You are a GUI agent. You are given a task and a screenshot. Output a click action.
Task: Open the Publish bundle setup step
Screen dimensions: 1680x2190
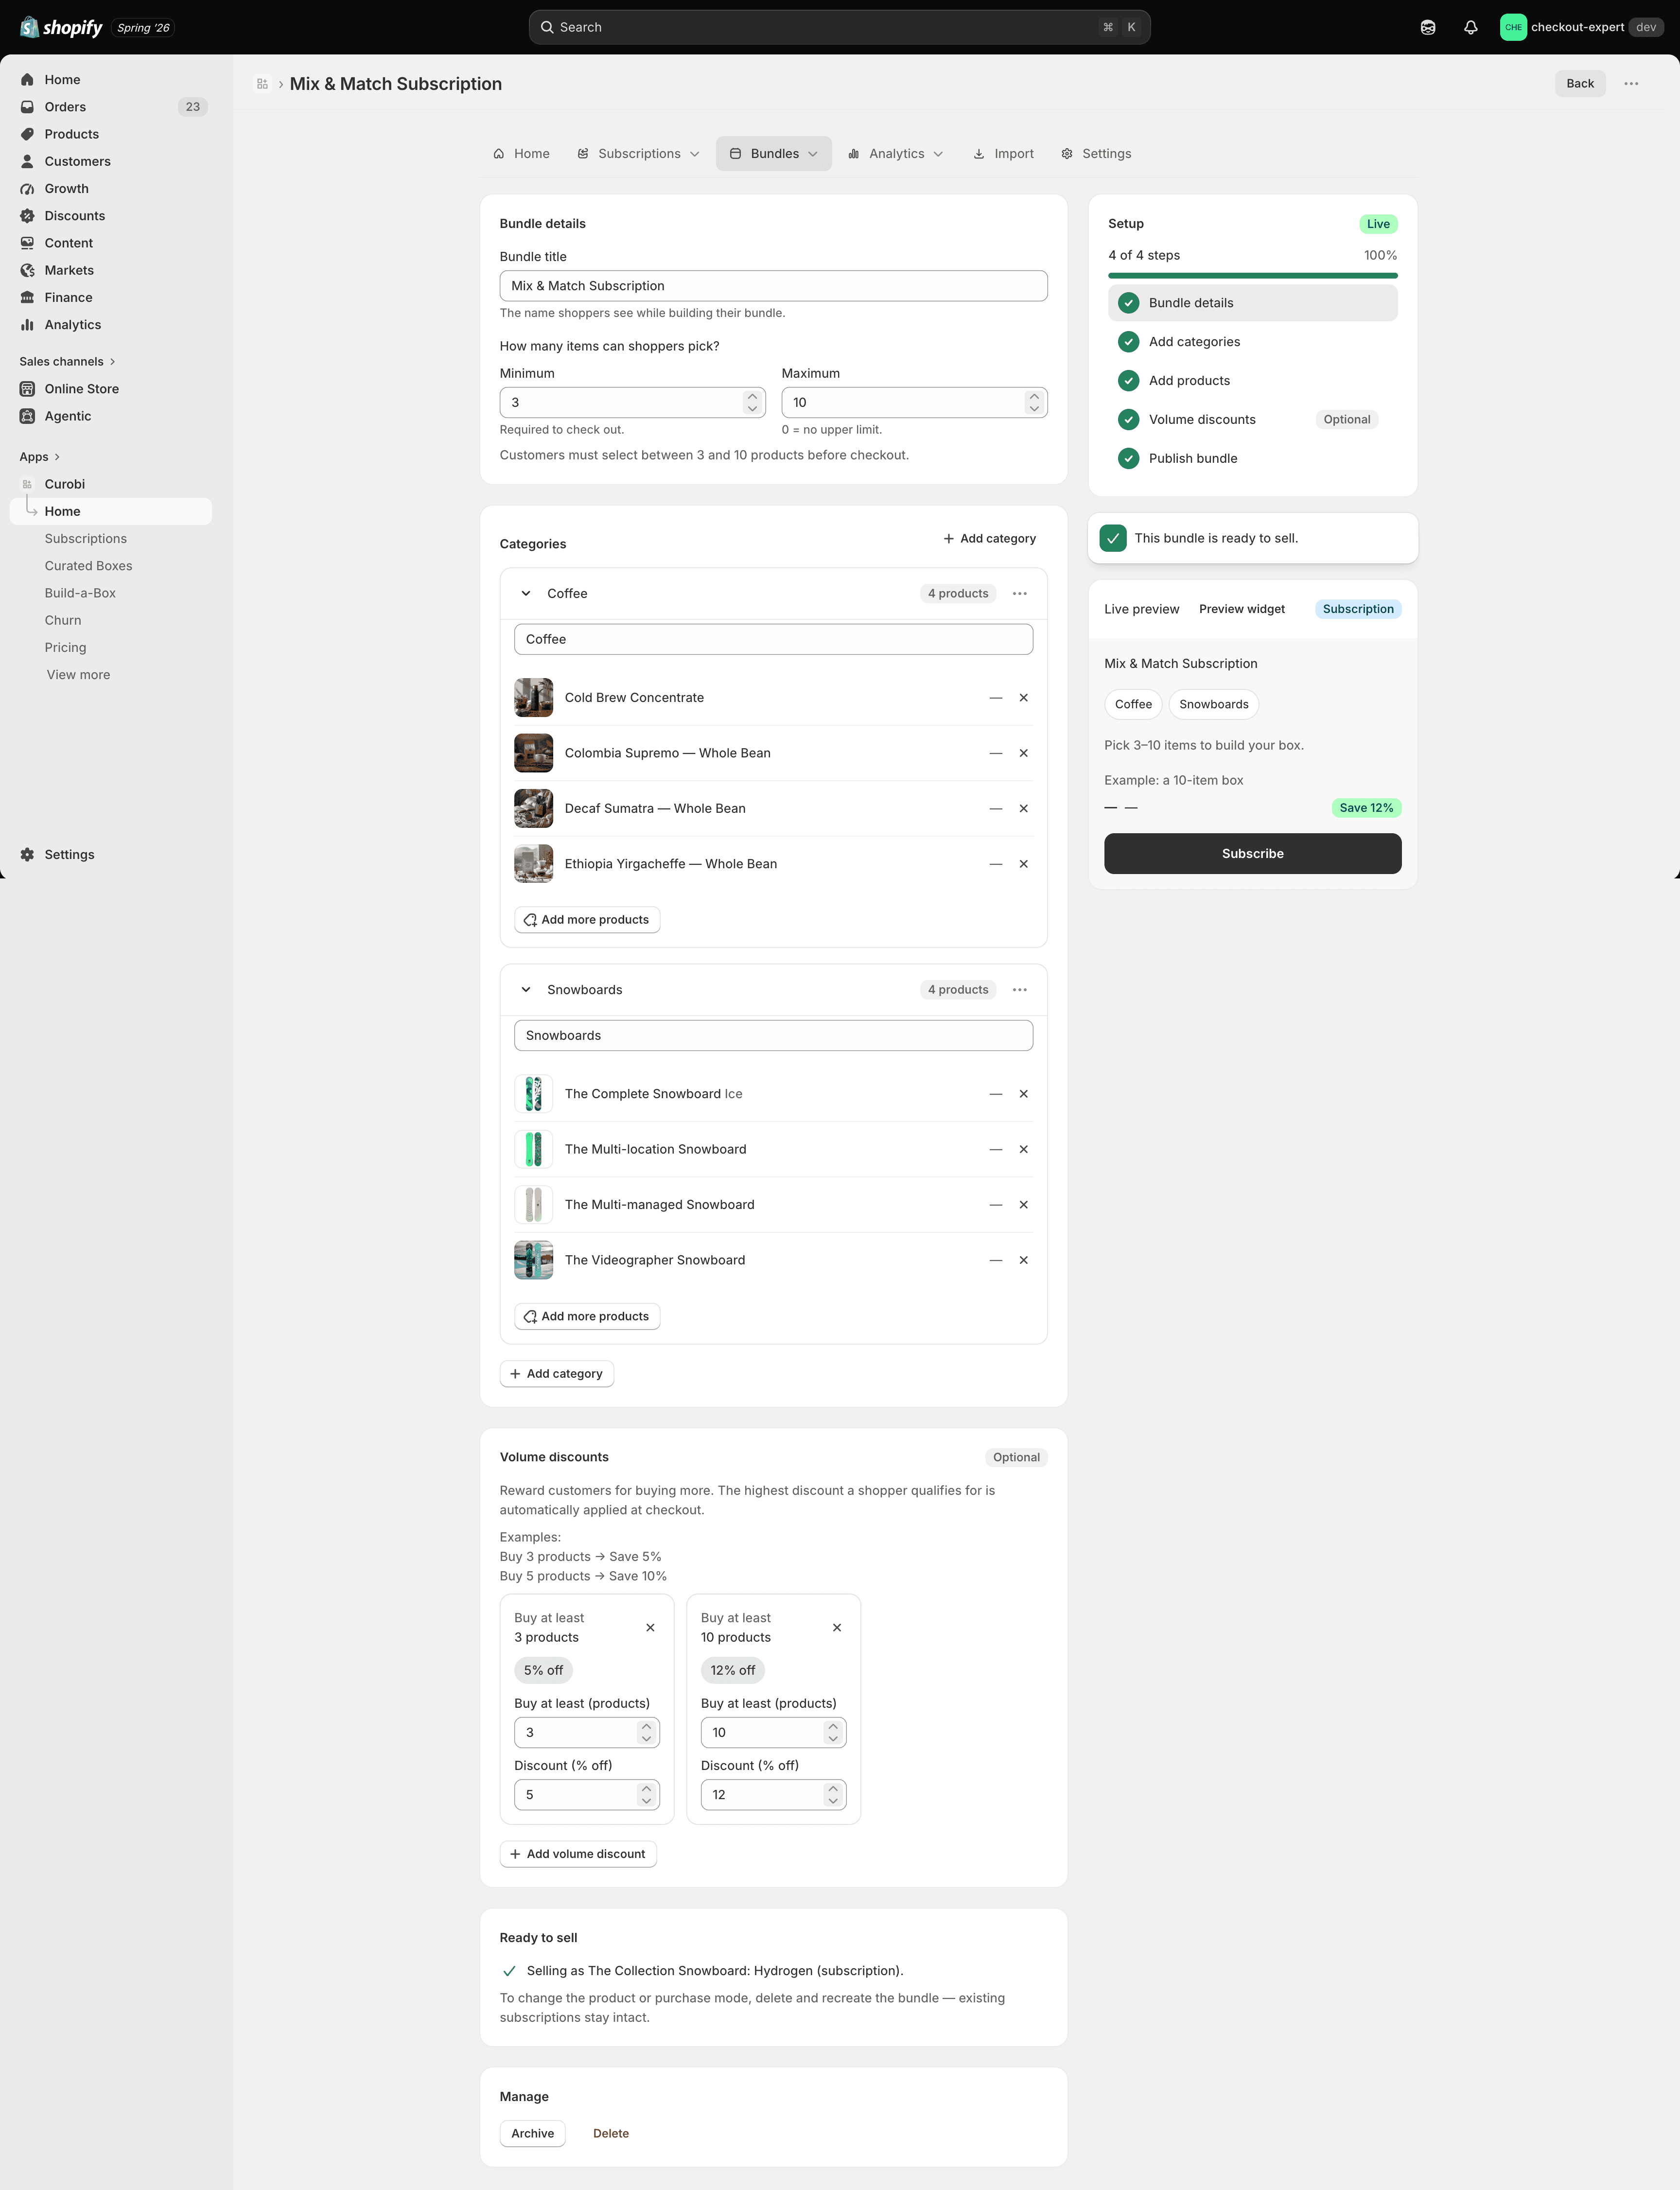[1252, 459]
